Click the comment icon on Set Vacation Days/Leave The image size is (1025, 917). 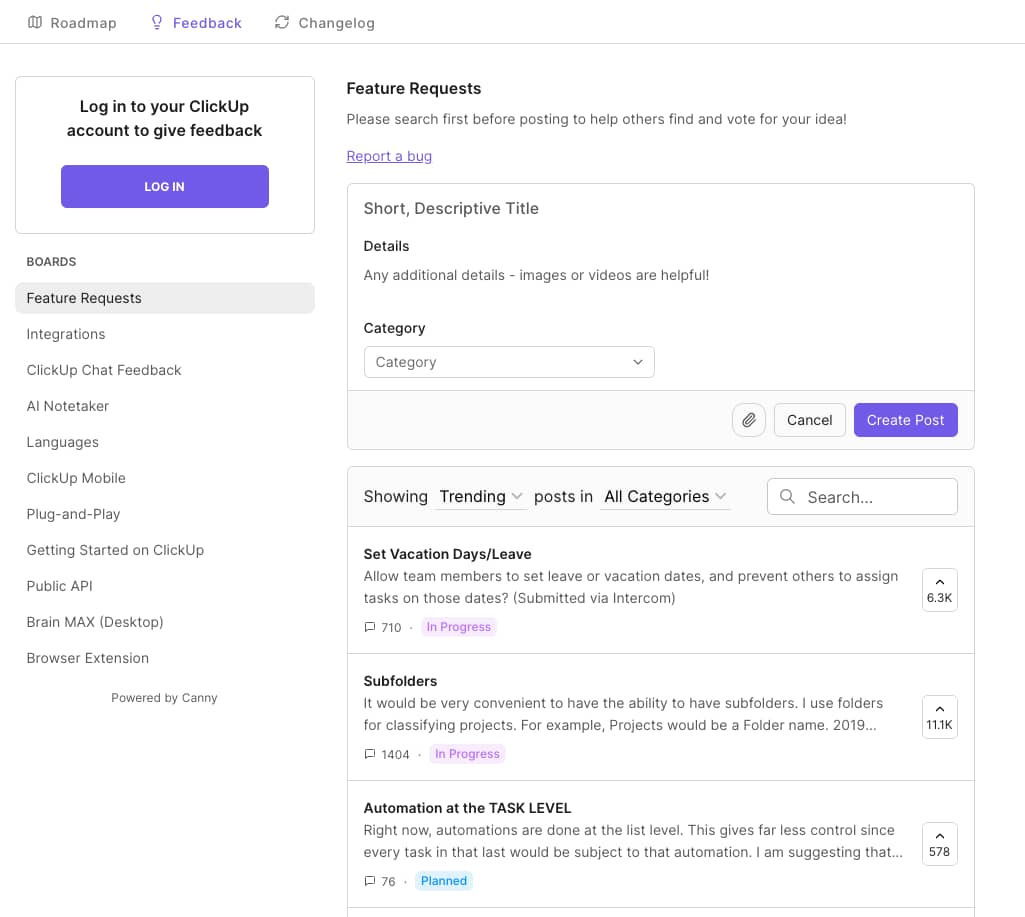tap(370, 627)
